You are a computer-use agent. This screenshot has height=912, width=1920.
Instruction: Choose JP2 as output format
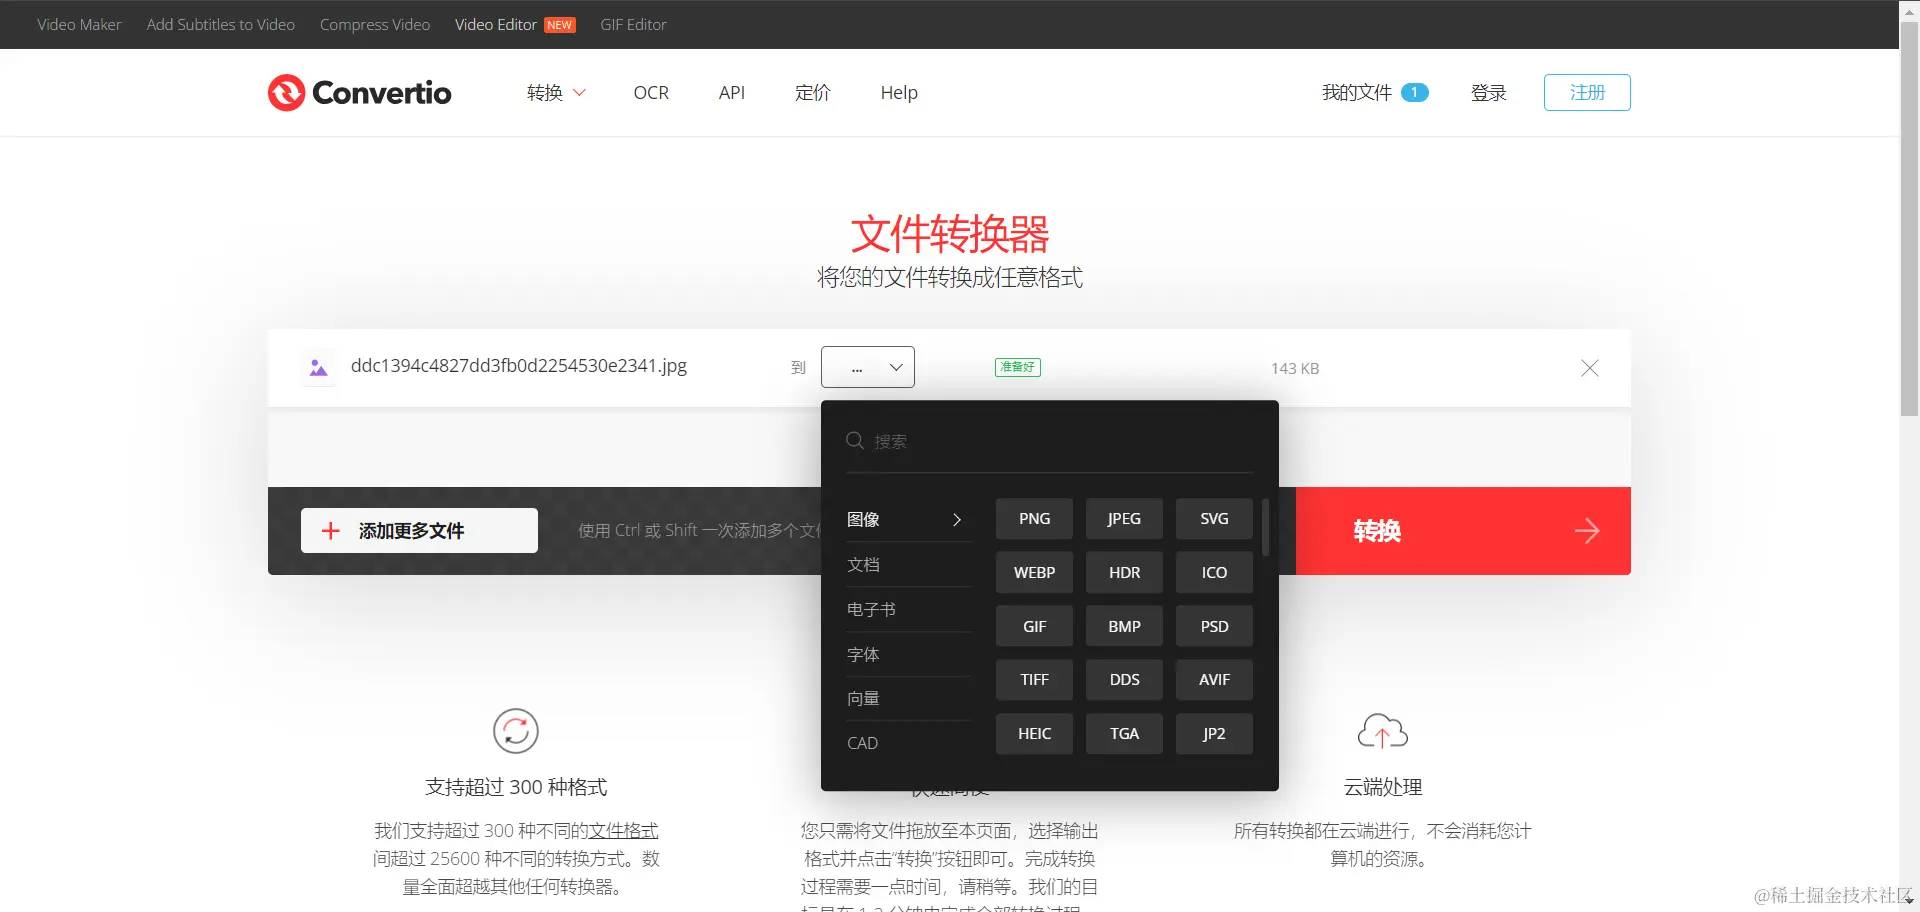(1214, 733)
